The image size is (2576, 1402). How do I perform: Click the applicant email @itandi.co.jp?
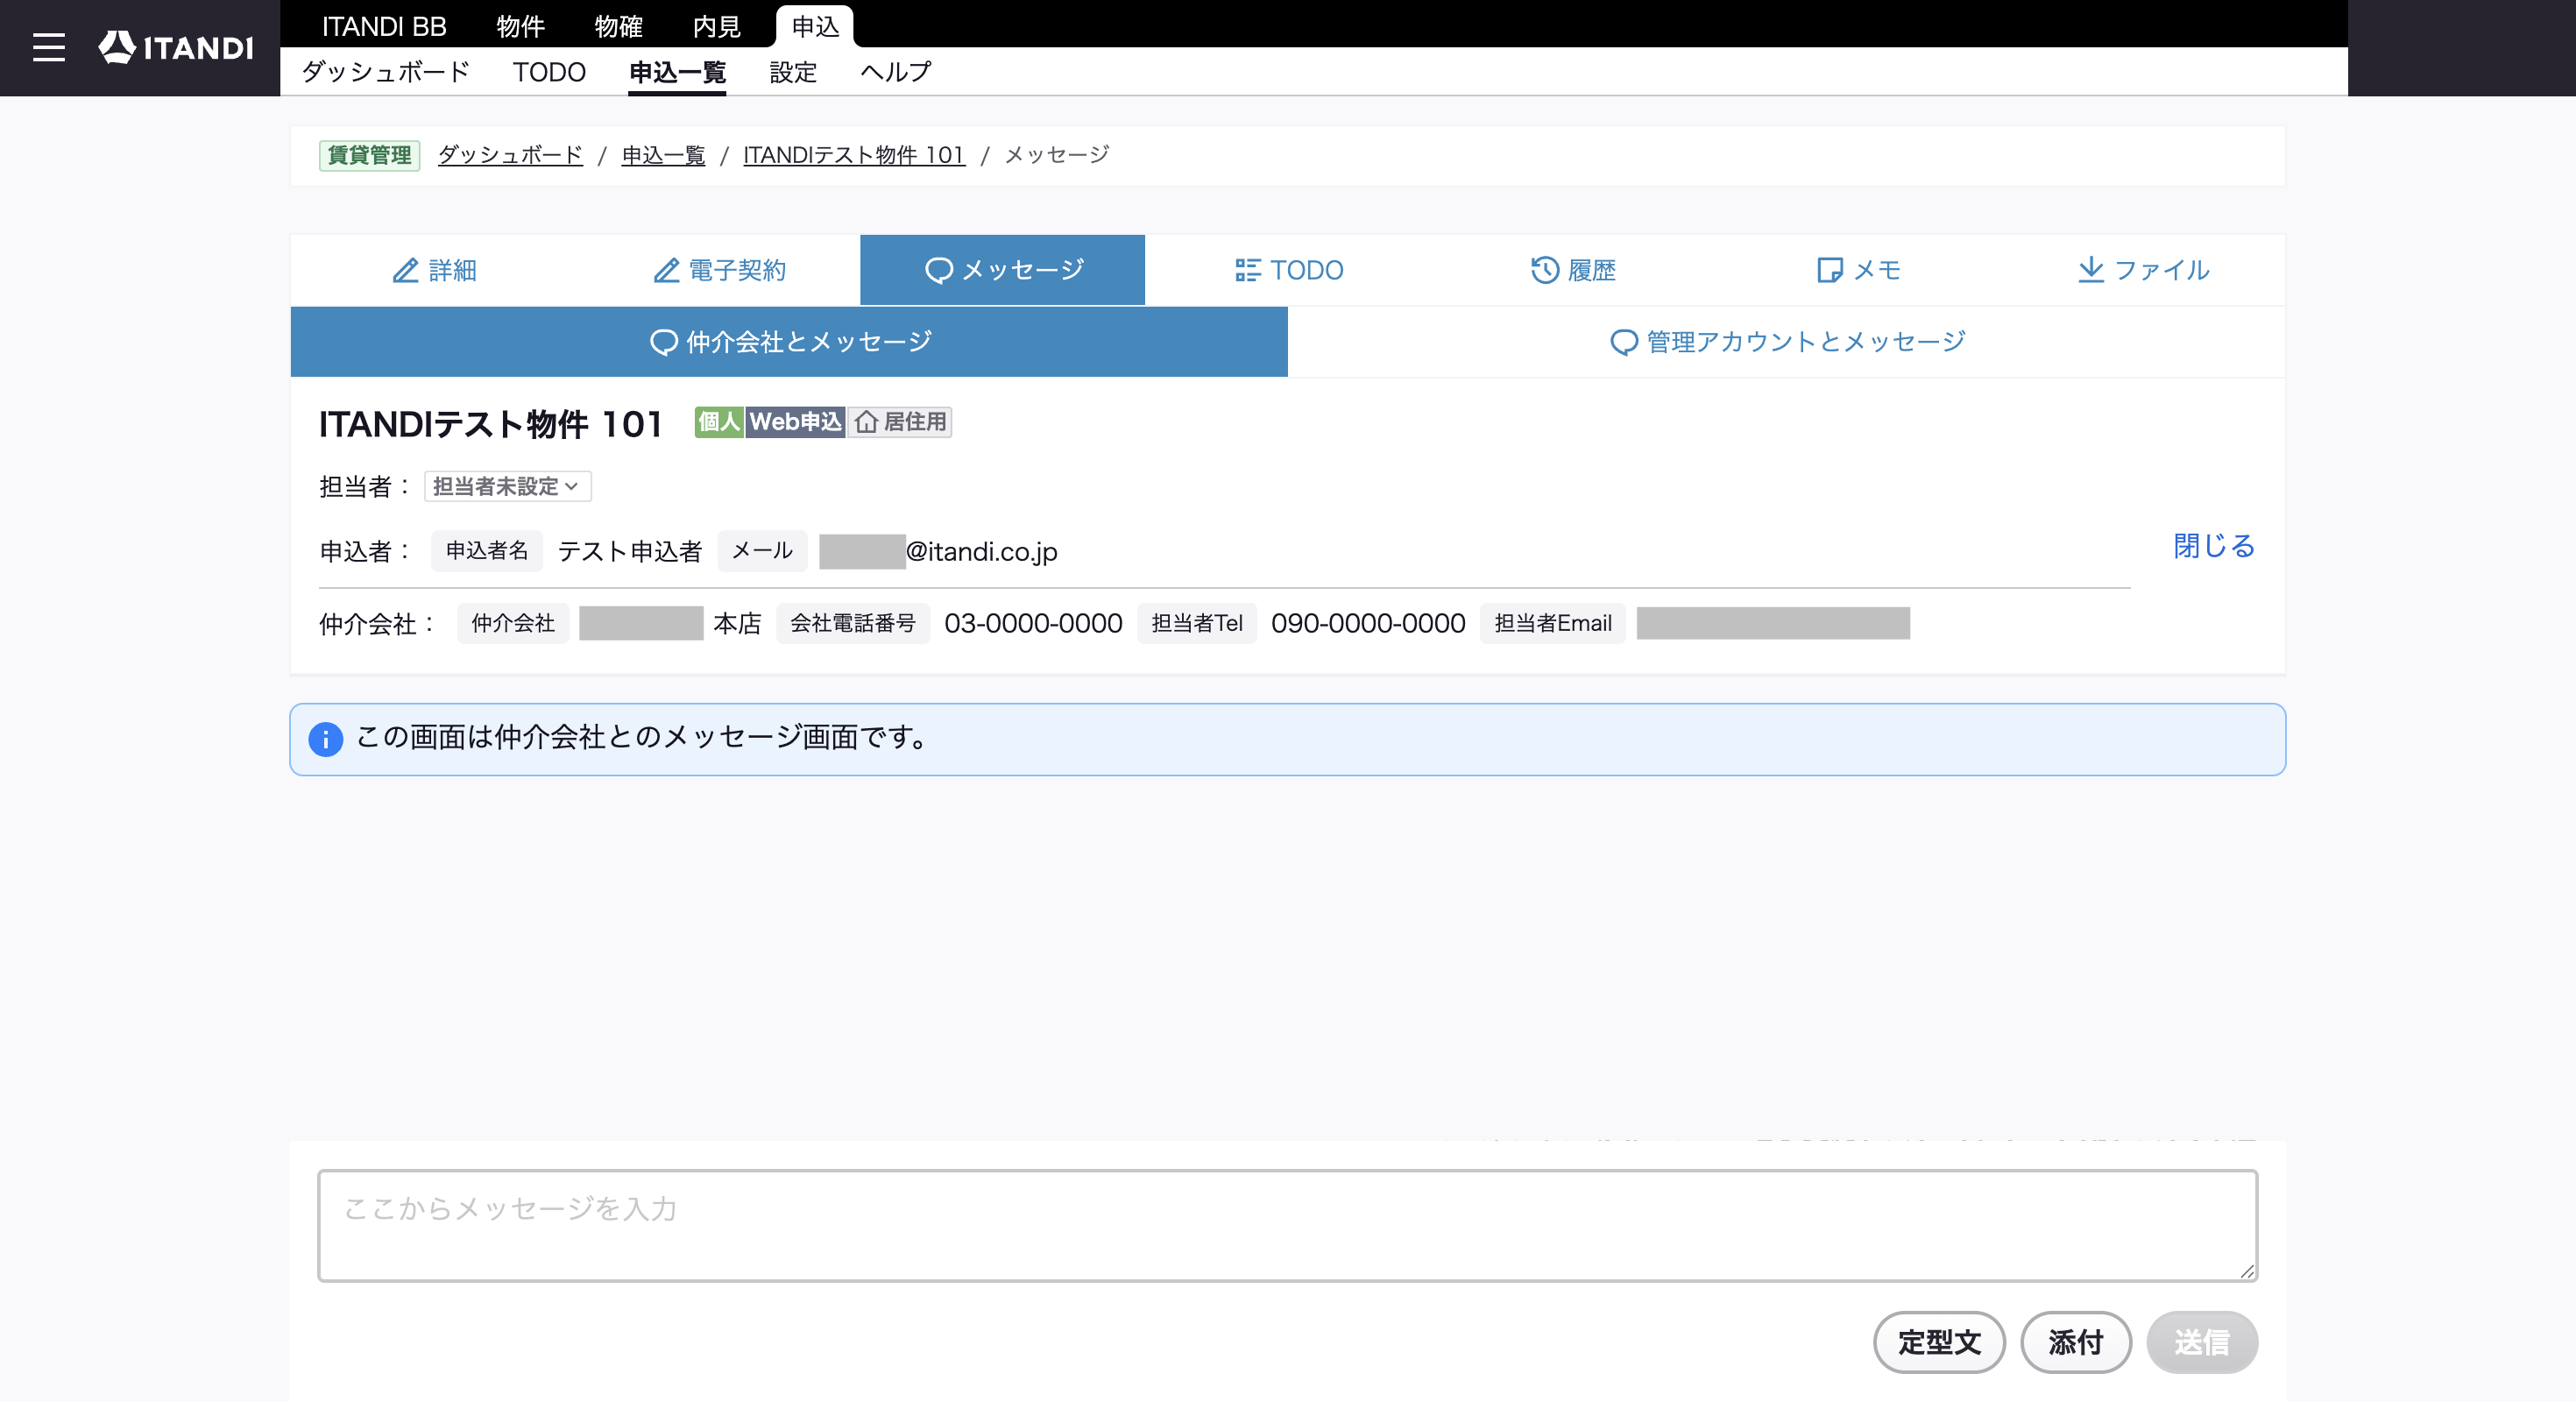[x=938, y=552]
